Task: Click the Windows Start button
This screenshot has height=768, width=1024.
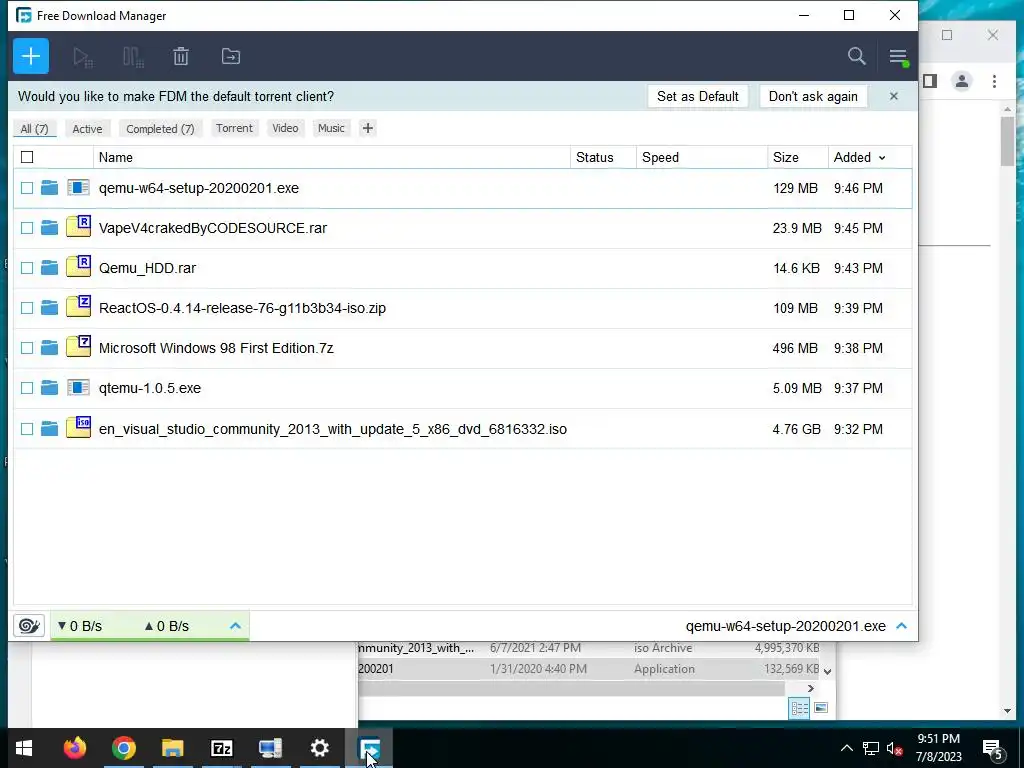Action: (x=24, y=748)
